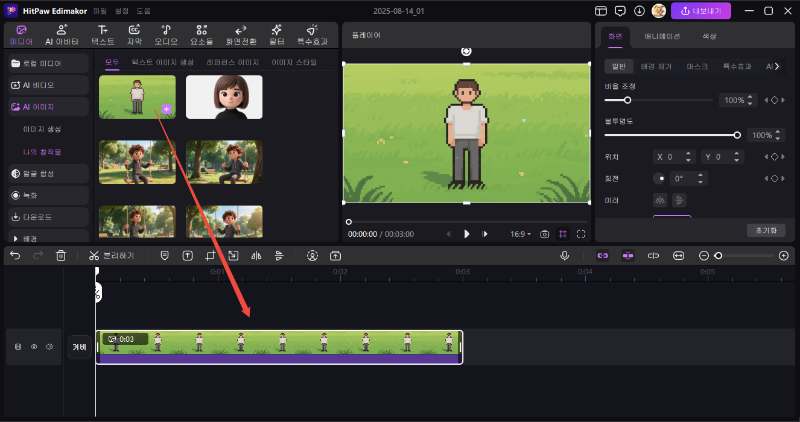Click the mirror flip icon
800x422 pixels.
(256, 256)
